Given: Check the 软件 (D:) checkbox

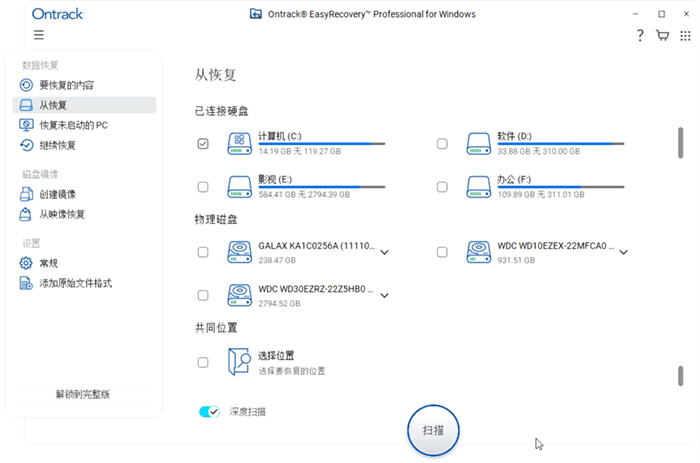Looking at the screenshot, I should click(442, 144).
